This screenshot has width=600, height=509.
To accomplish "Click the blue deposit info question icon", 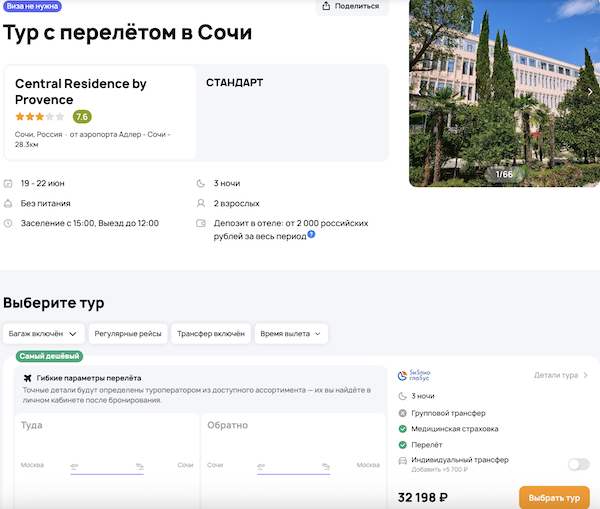I will pyautogui.click(x=312, y=234).
